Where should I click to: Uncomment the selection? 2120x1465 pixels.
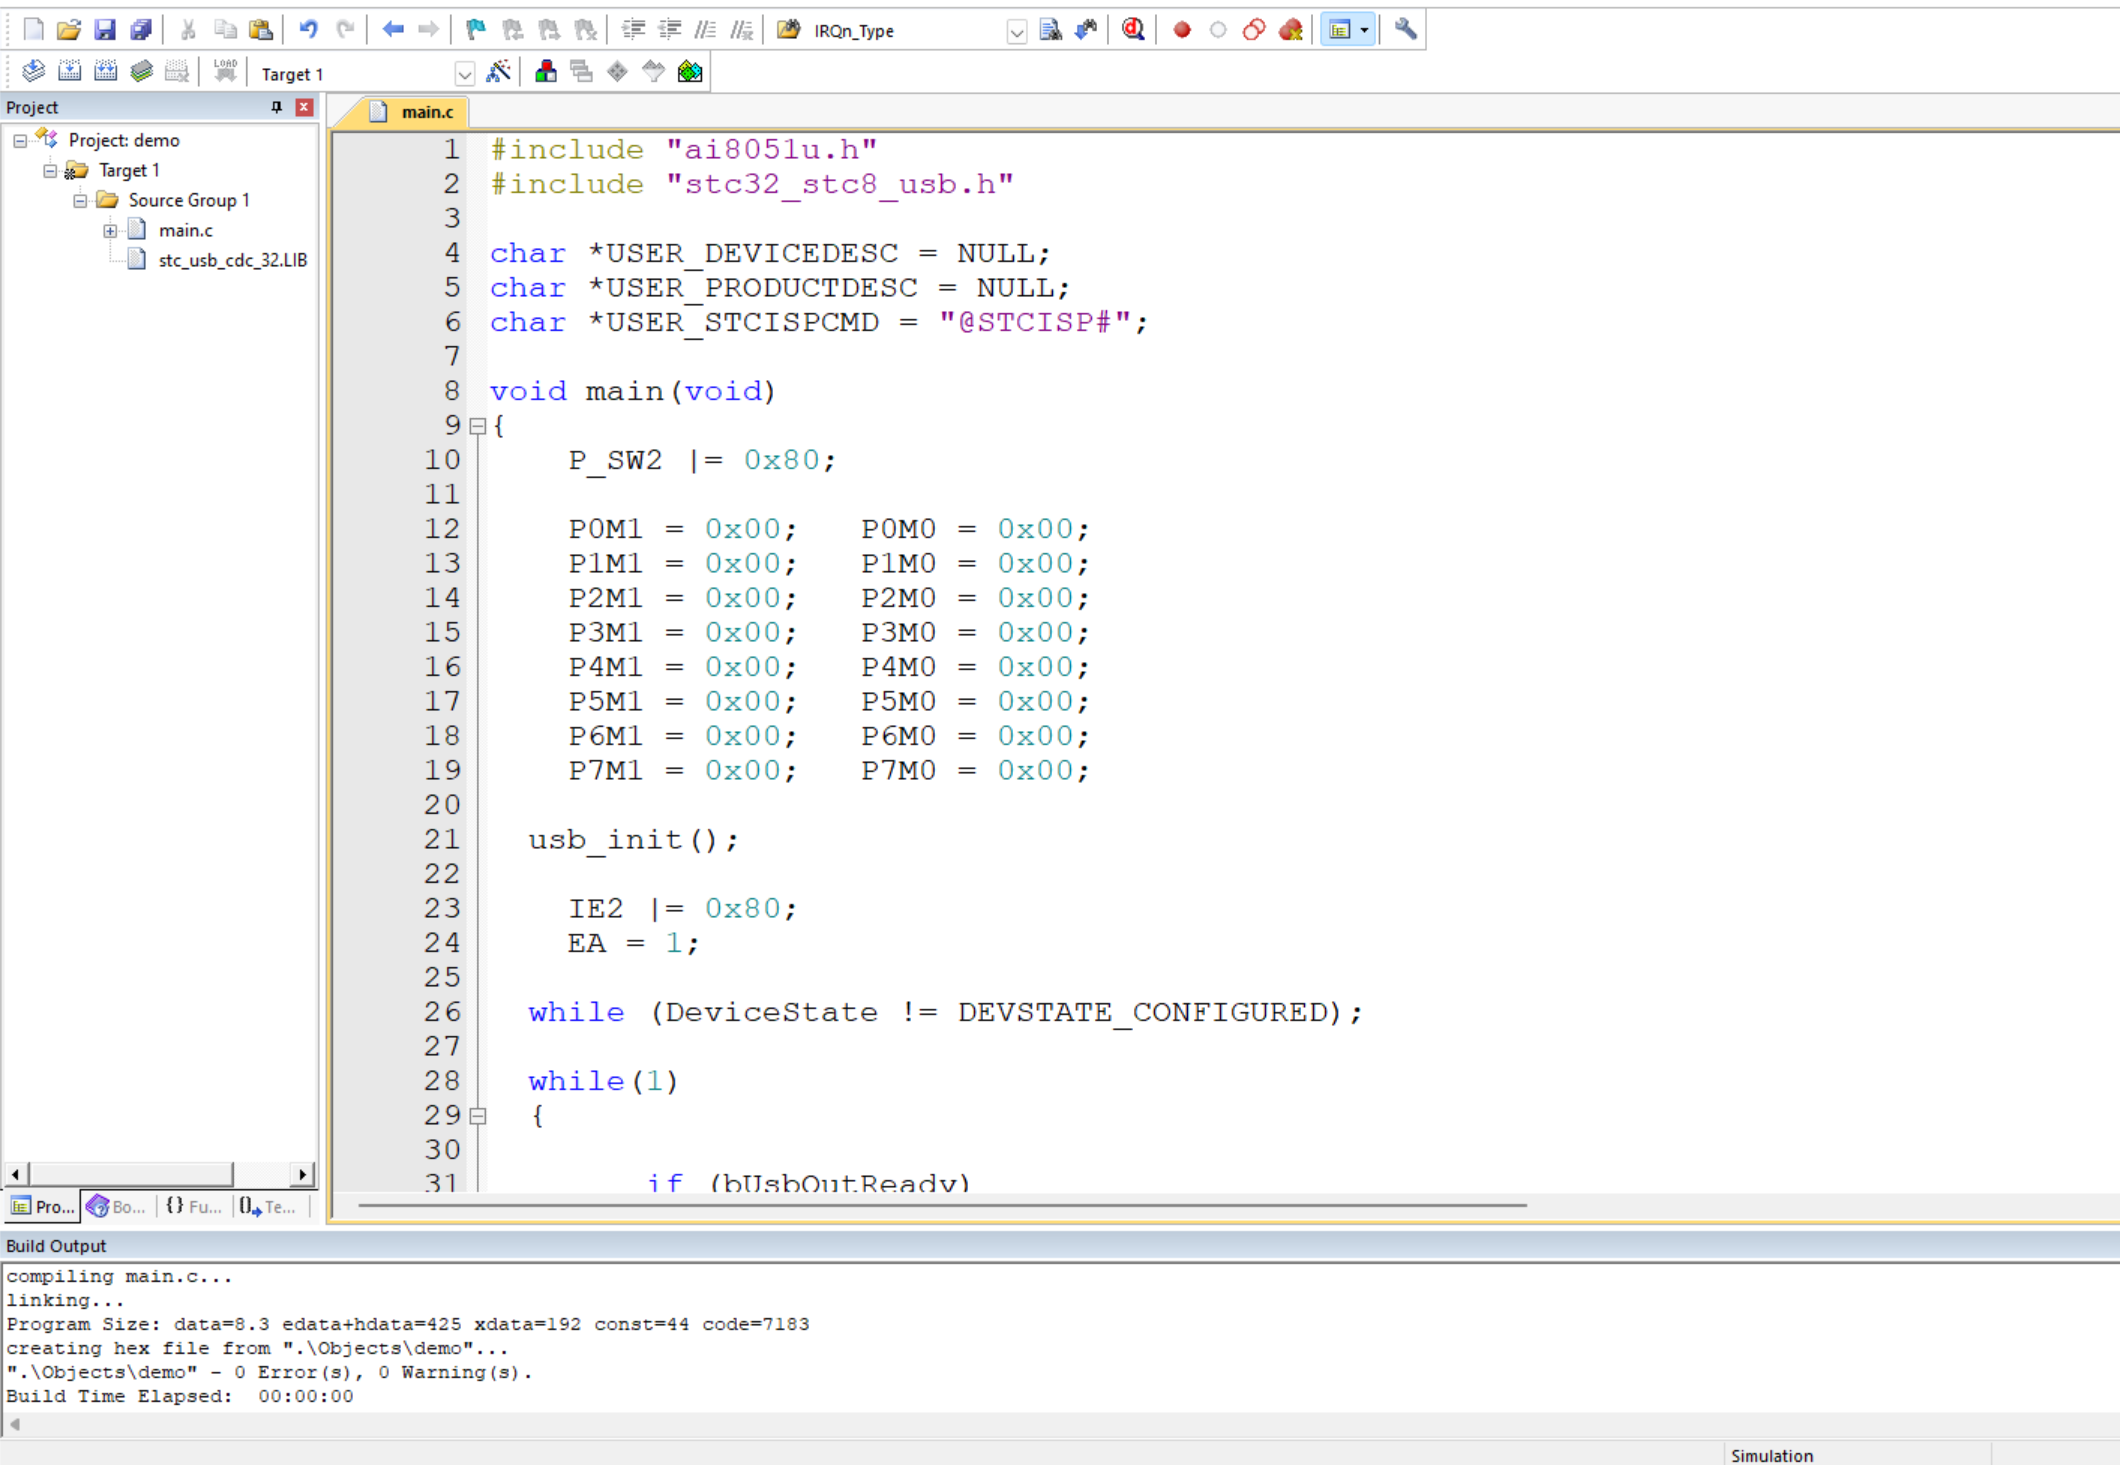pos(742,30)
